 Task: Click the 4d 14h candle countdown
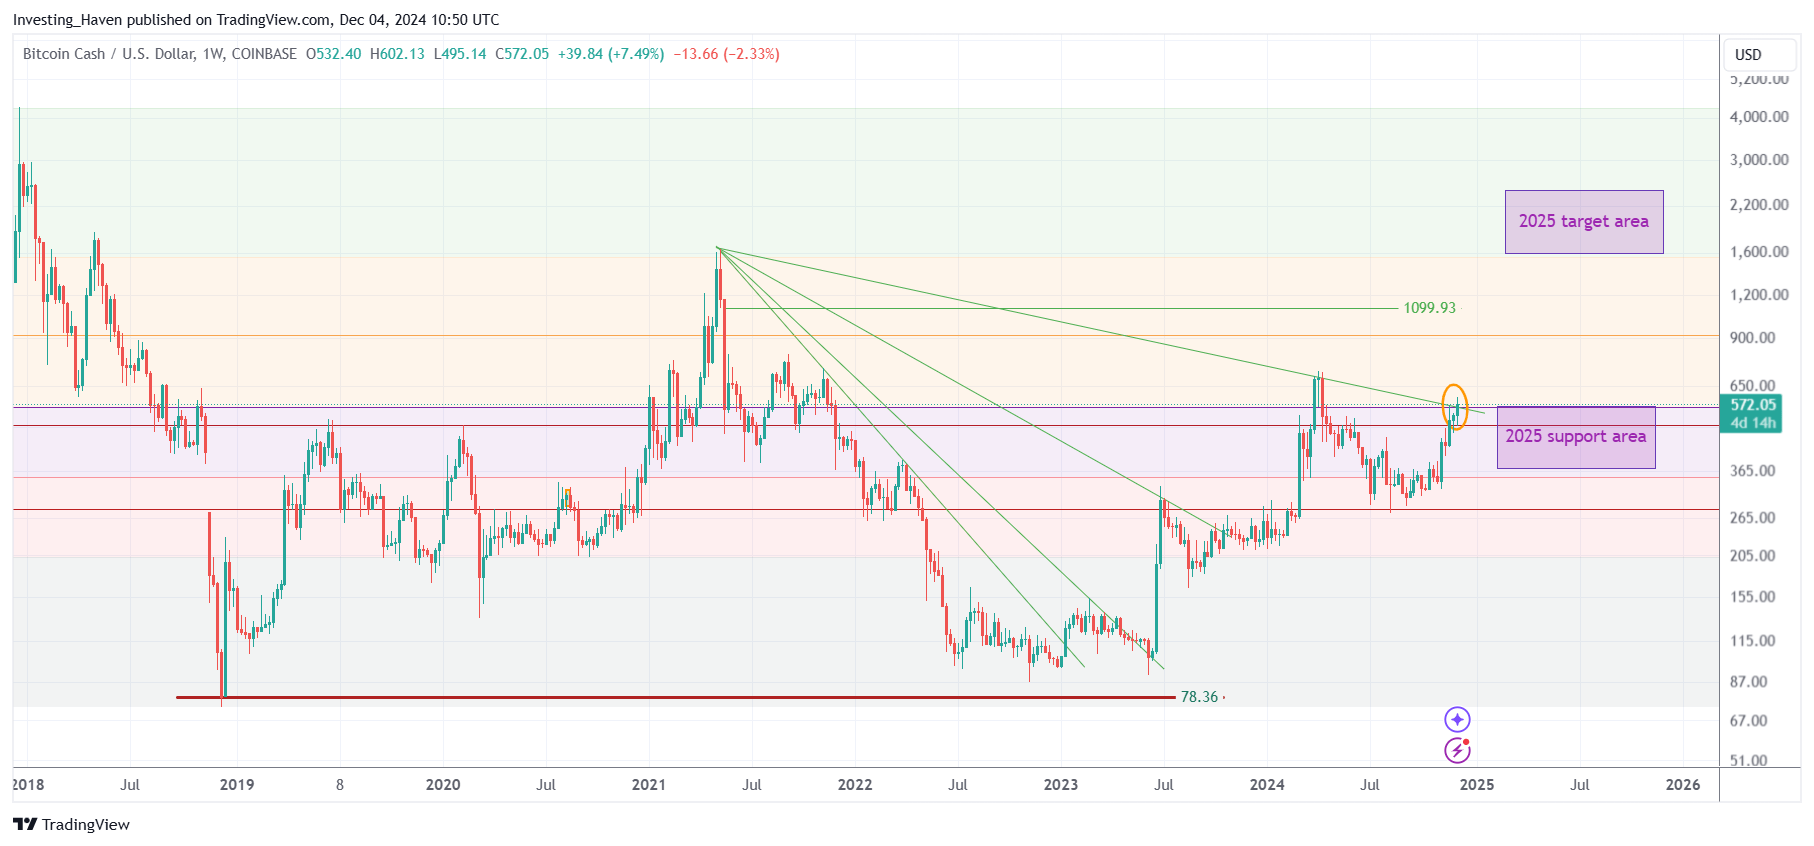point(1754,423)
